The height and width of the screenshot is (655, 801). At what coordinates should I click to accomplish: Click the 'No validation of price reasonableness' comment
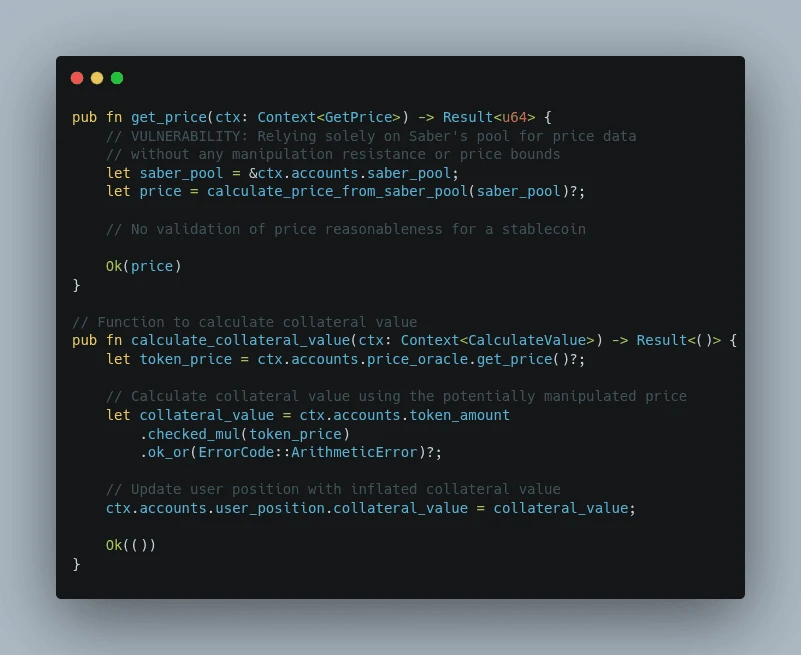(x=345, y=229)
